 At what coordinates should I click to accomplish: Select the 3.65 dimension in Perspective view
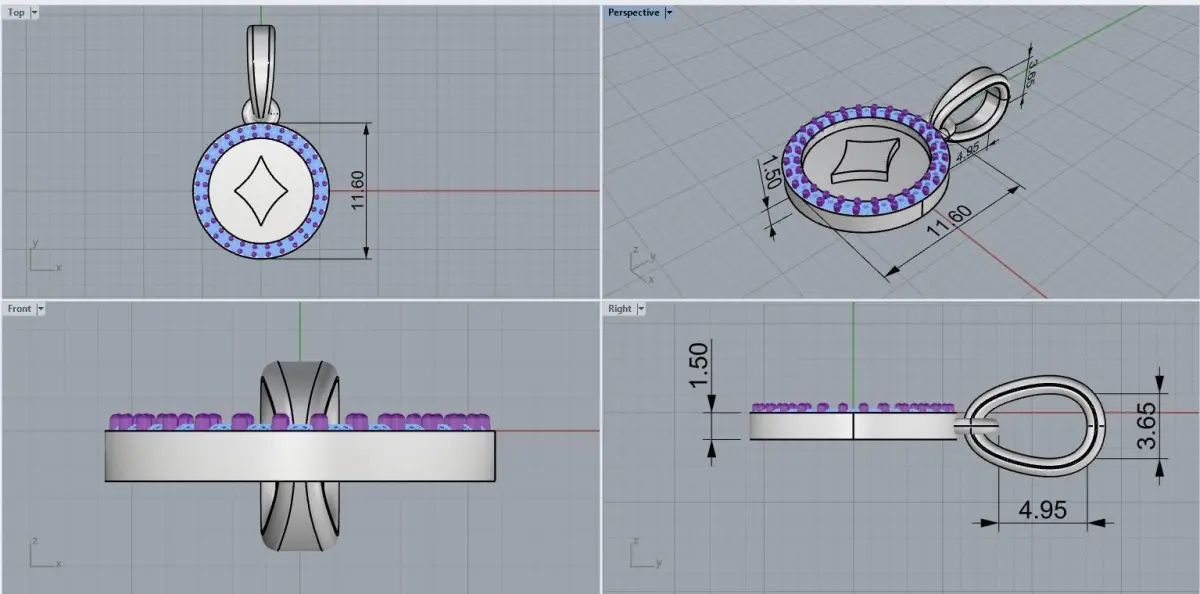coord(1030,75)
